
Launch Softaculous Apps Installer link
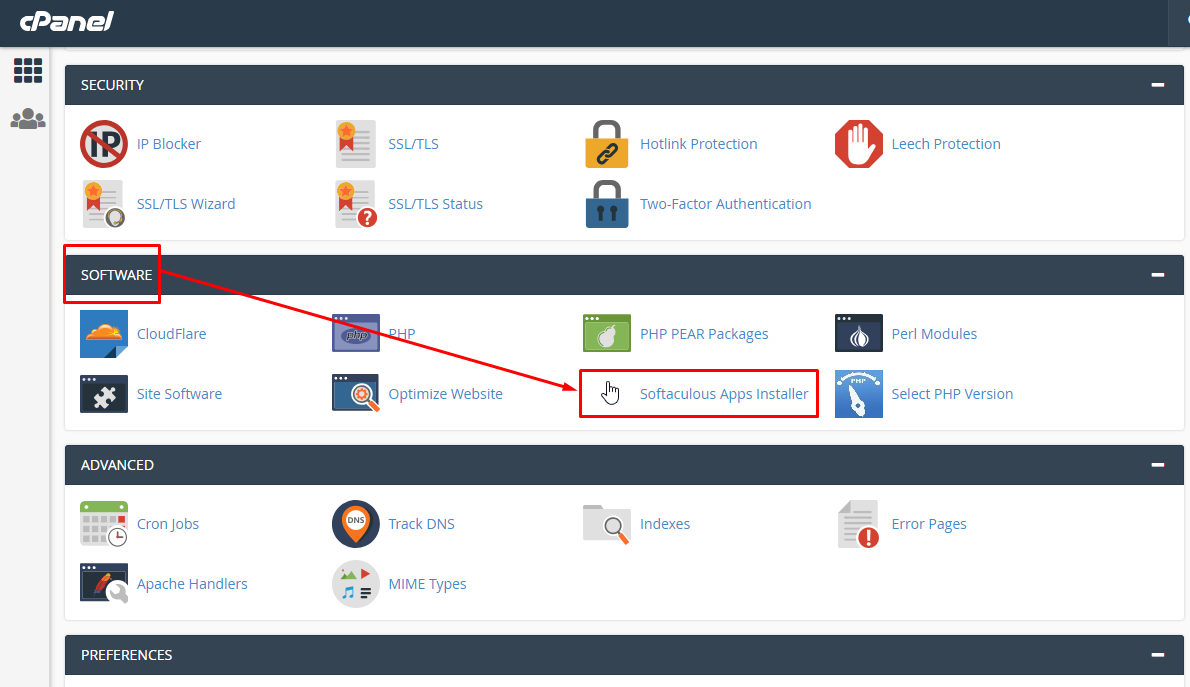pyautogui.click(x=724, y=393)
